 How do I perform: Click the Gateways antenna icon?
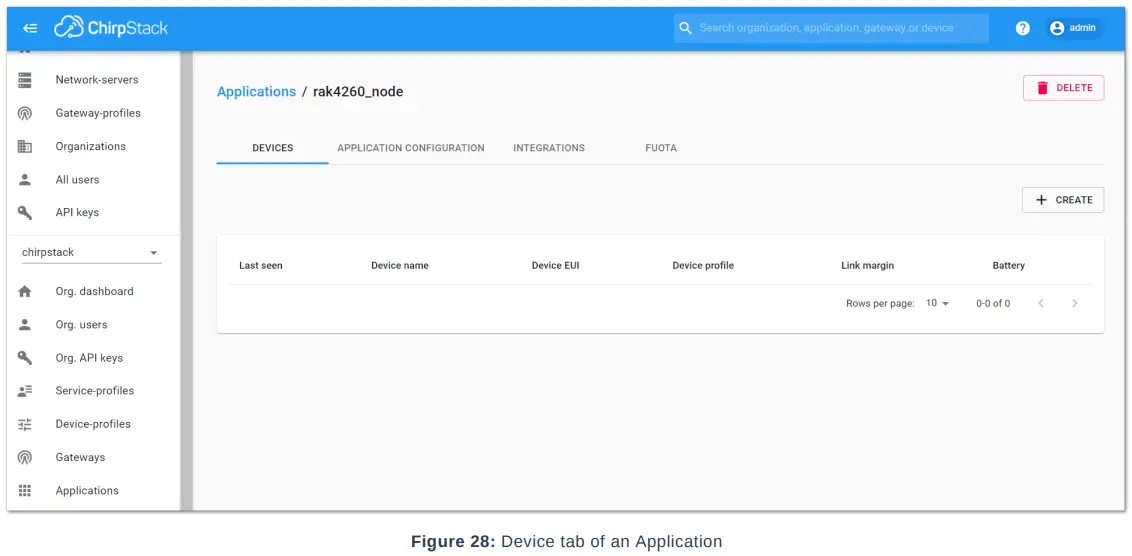(x=25, y=457)
